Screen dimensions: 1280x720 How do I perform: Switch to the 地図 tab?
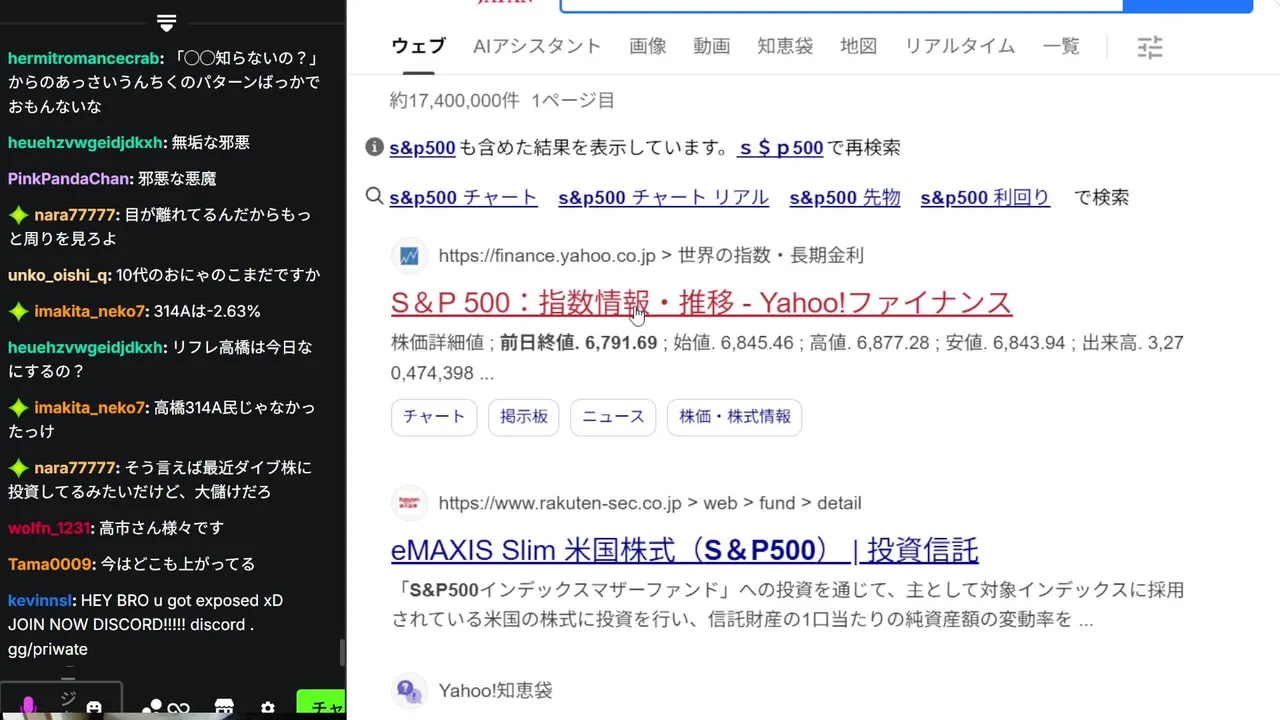[x=859, y=46]
